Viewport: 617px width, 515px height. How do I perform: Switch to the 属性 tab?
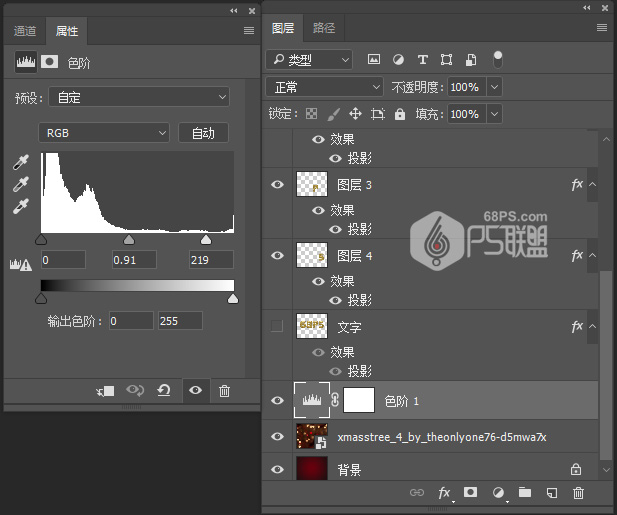pyautogui.click(x=67, y=31)
